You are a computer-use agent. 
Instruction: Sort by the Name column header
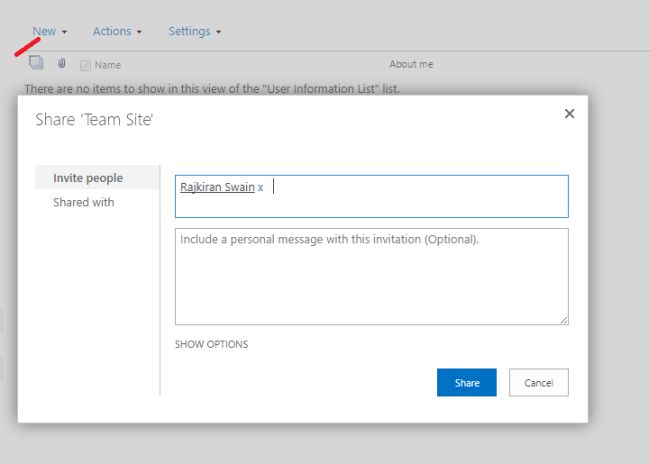pyautogui.click(x=107, y=65)
